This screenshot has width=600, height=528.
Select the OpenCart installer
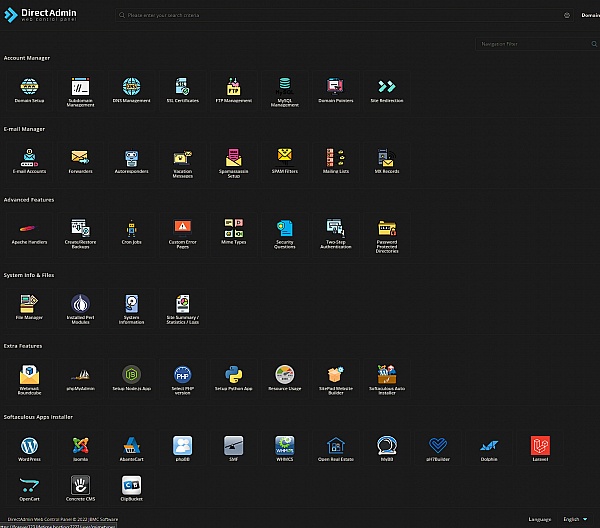(29, 487)
